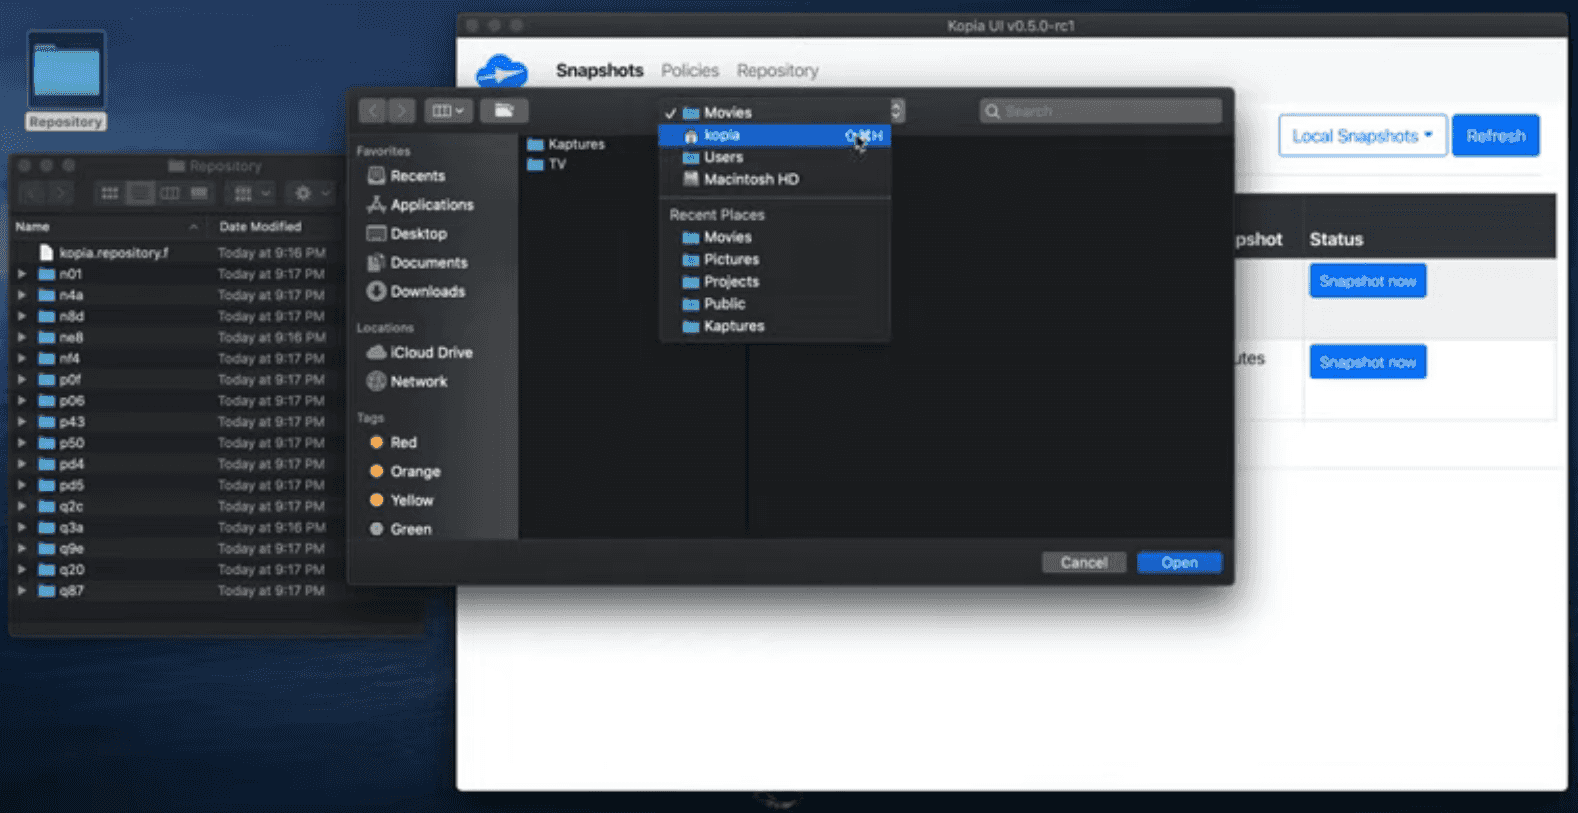Choose Macintosh HD in the path menu
Image resolution: width=1578 pixels, height=813 pixels.
click(774, 179)
